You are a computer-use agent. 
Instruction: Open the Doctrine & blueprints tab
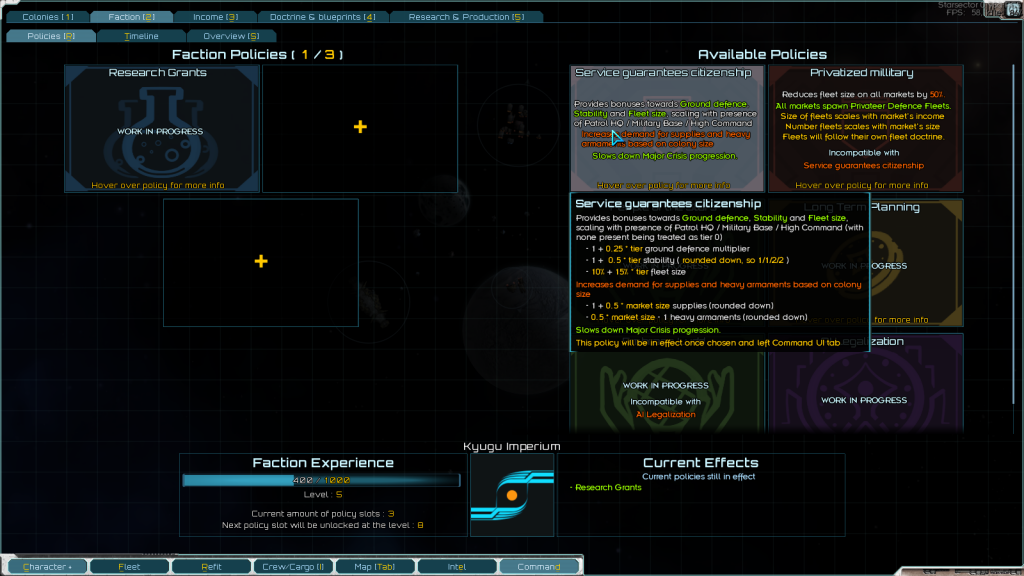coord(322,17)
